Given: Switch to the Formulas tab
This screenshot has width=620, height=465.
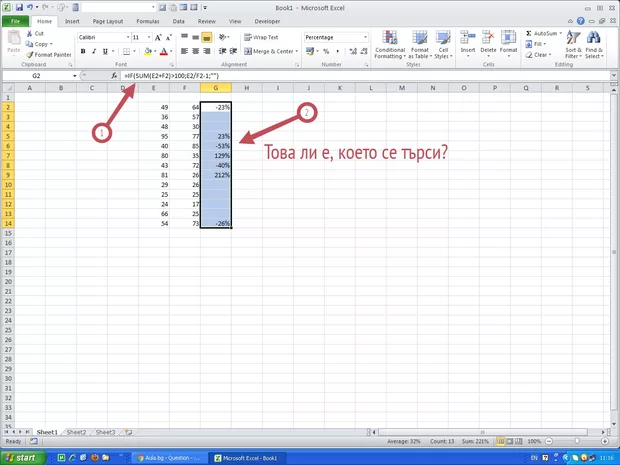Looking at the screenshot, I should [148, 21].
